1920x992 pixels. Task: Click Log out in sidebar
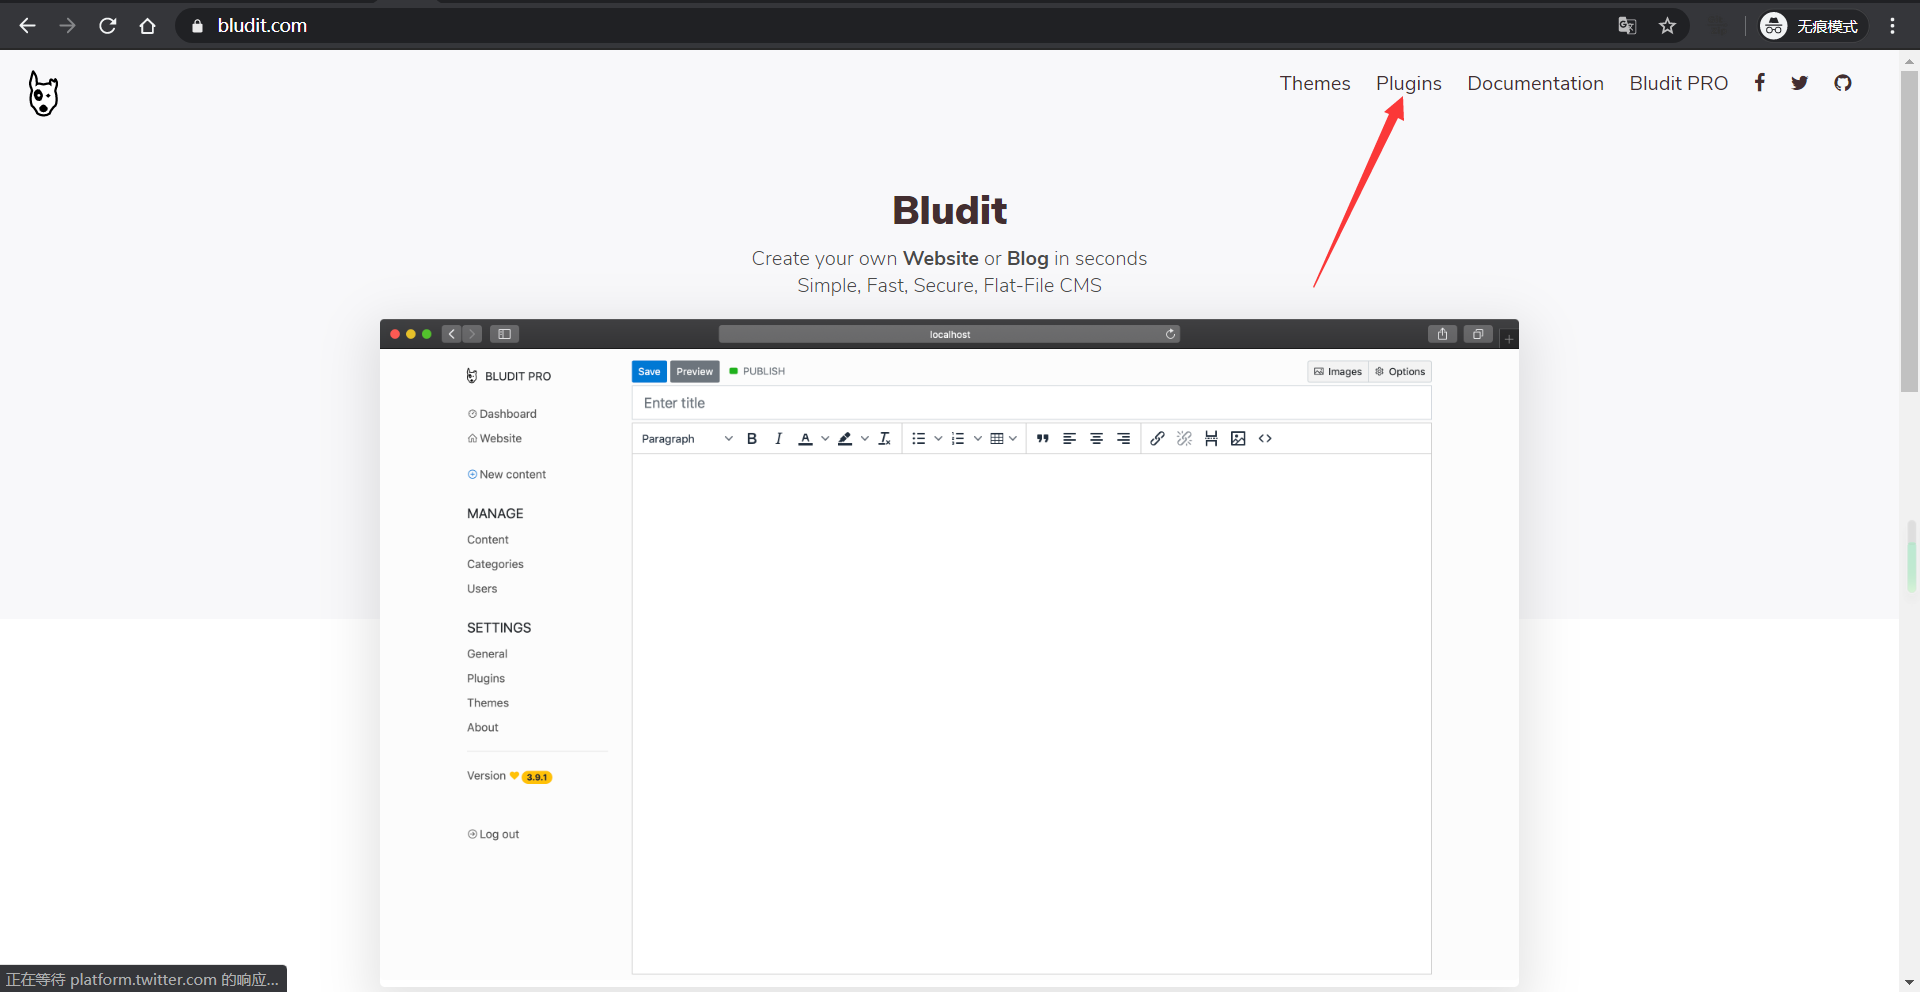[493, 835]
